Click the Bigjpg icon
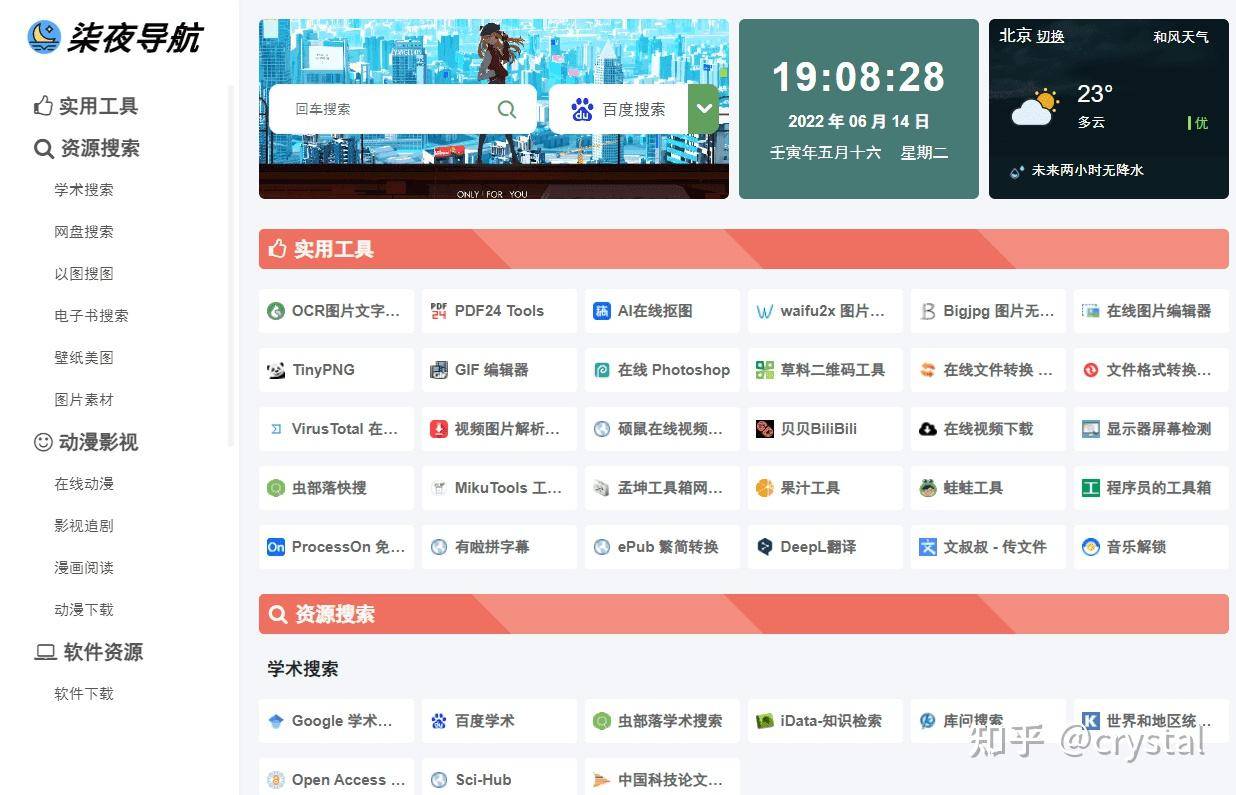 (x=928, y=311)
